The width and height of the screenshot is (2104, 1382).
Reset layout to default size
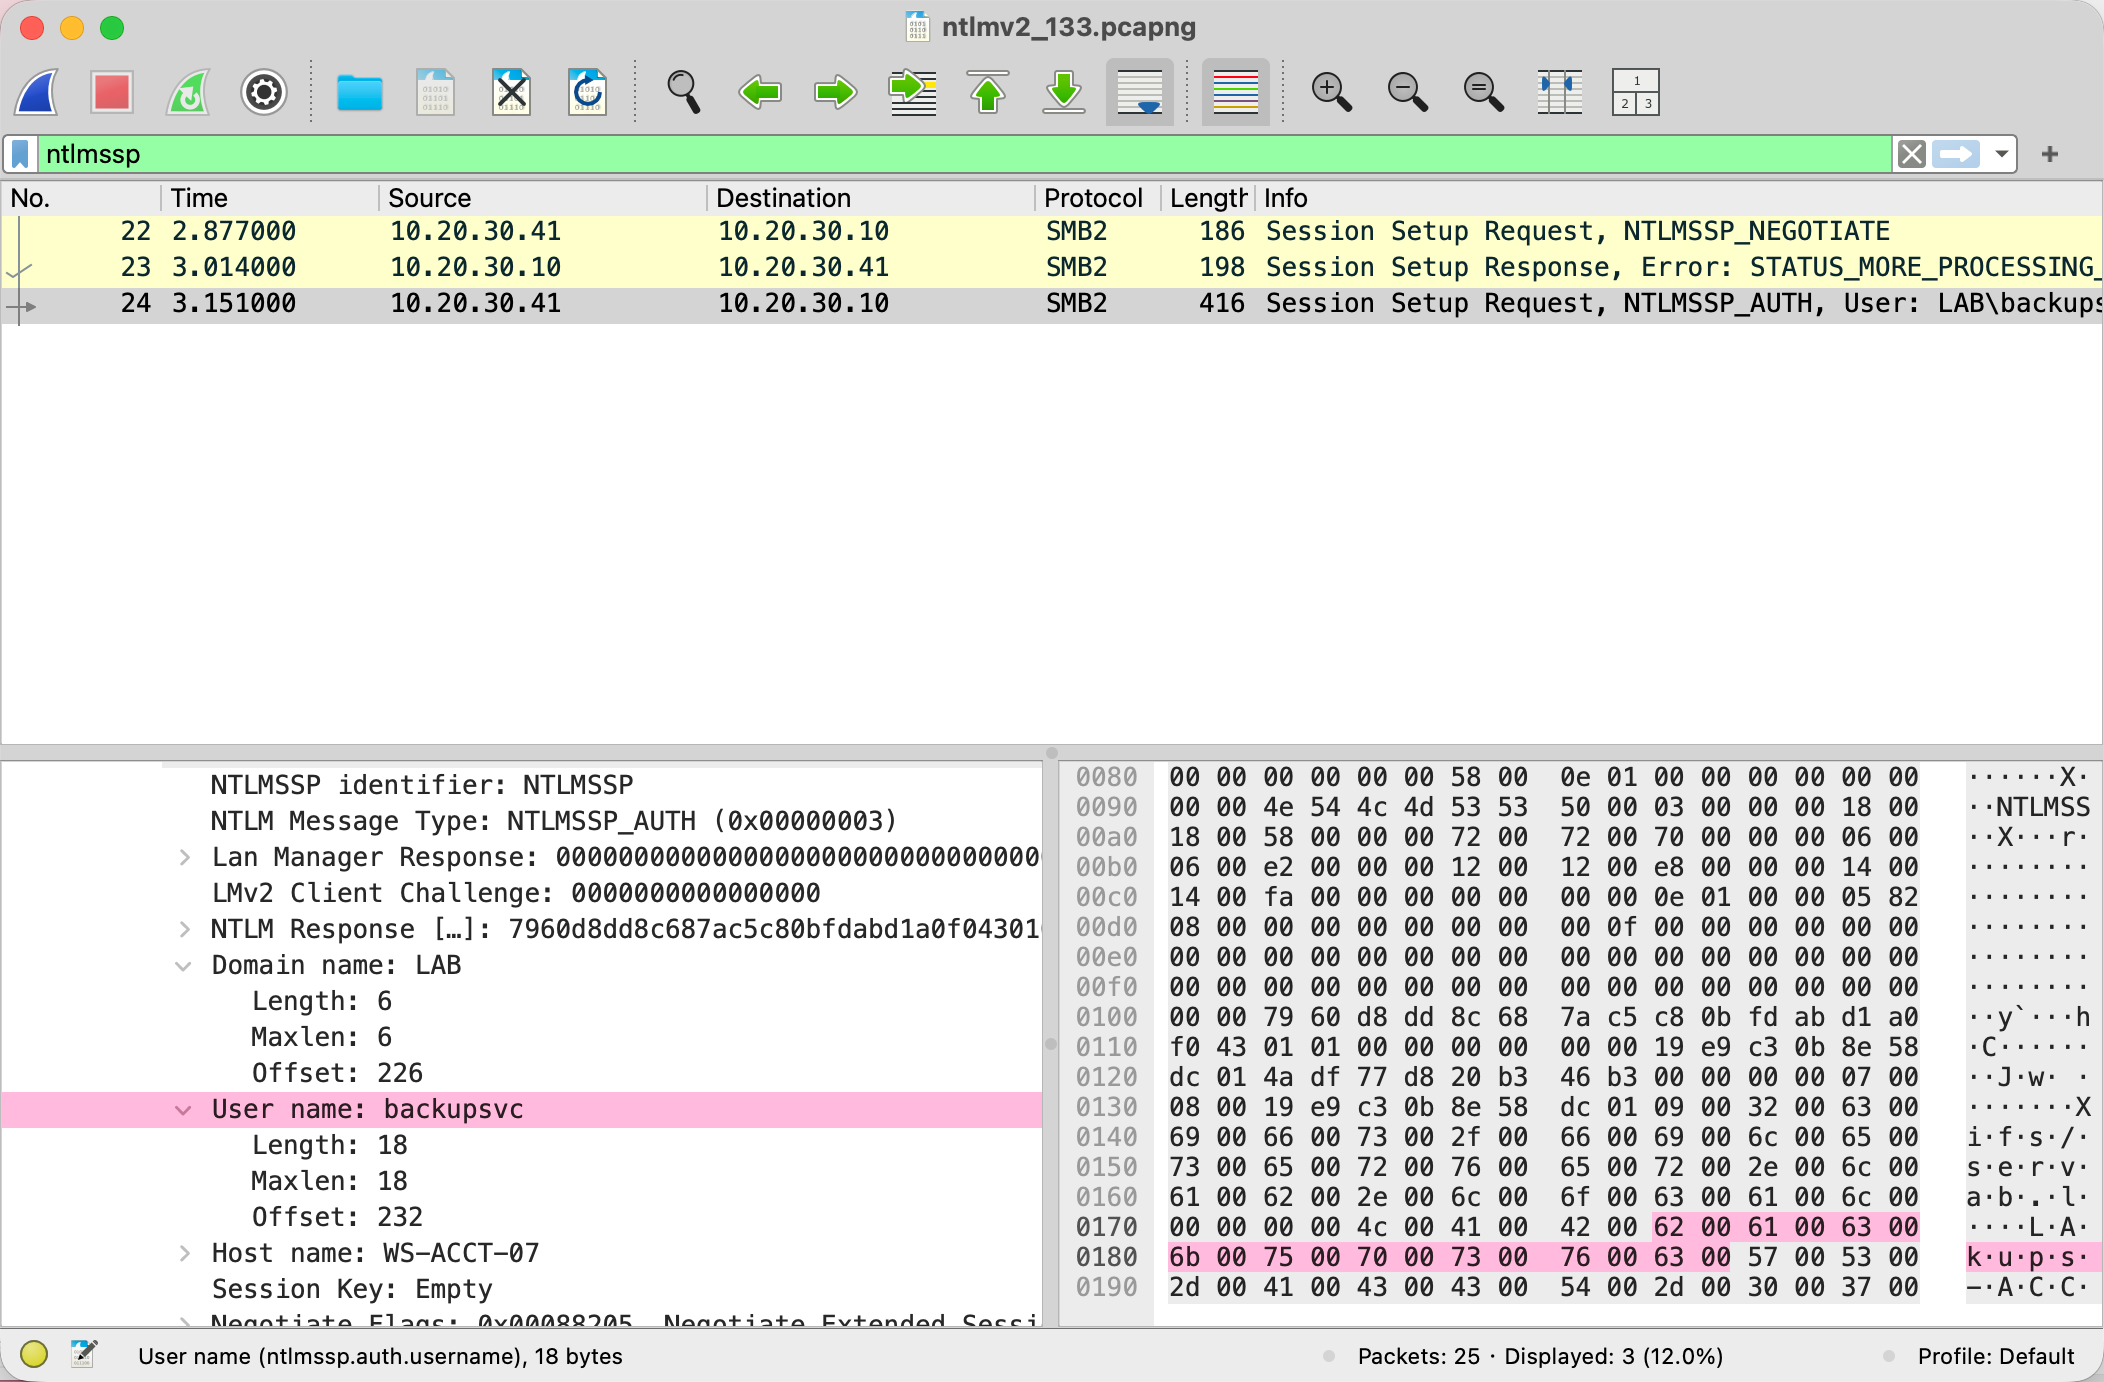click(1636, 93)
